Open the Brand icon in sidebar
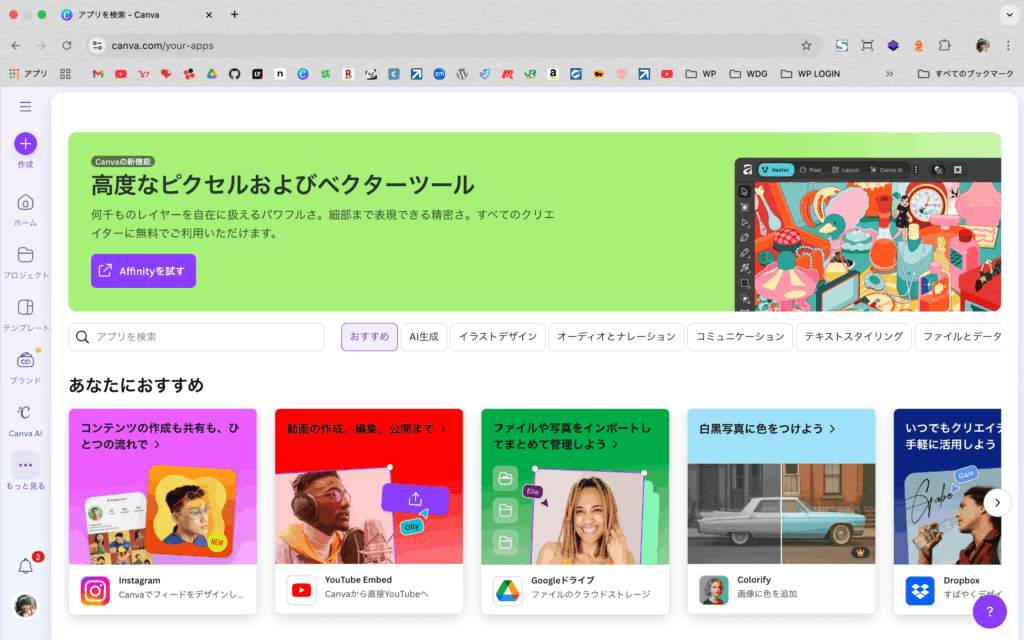 point(25,360)
